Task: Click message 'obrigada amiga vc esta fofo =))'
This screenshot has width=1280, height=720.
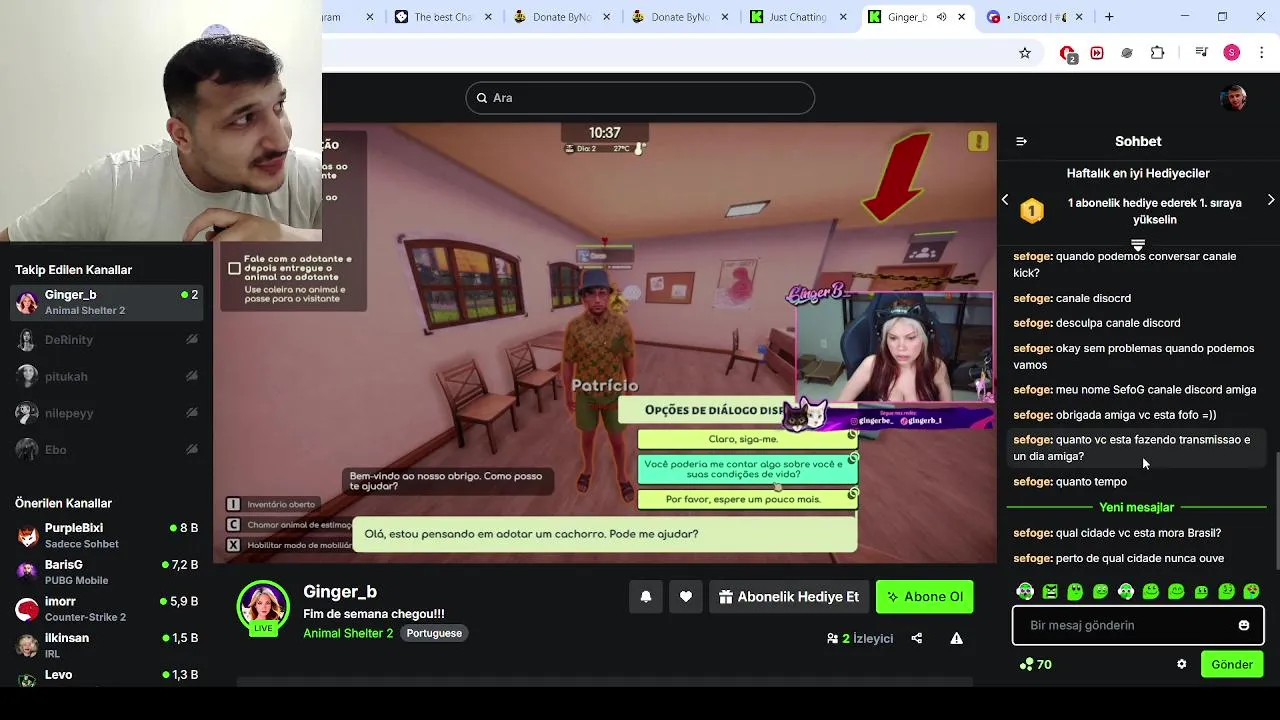Action: tap(1136, 415)
